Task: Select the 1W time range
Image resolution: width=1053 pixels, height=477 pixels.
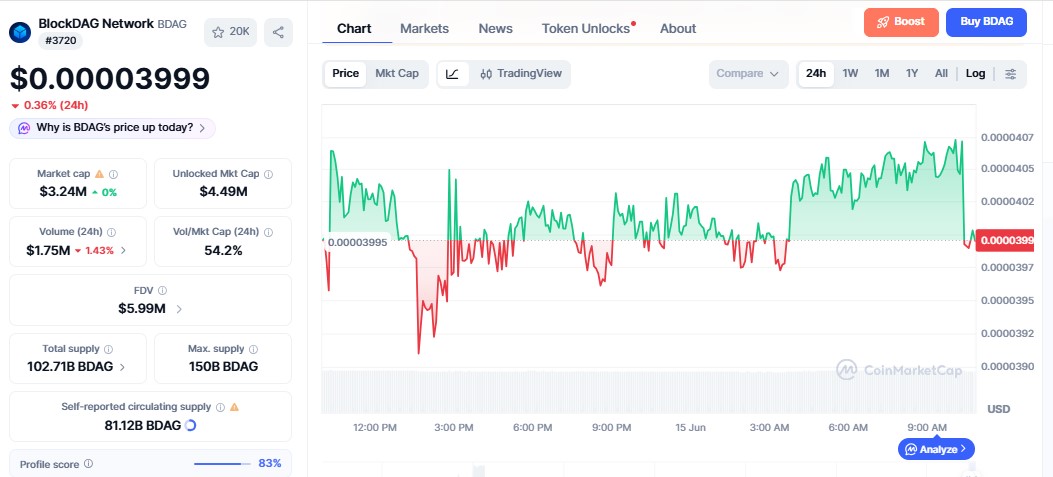Action: 850,74
